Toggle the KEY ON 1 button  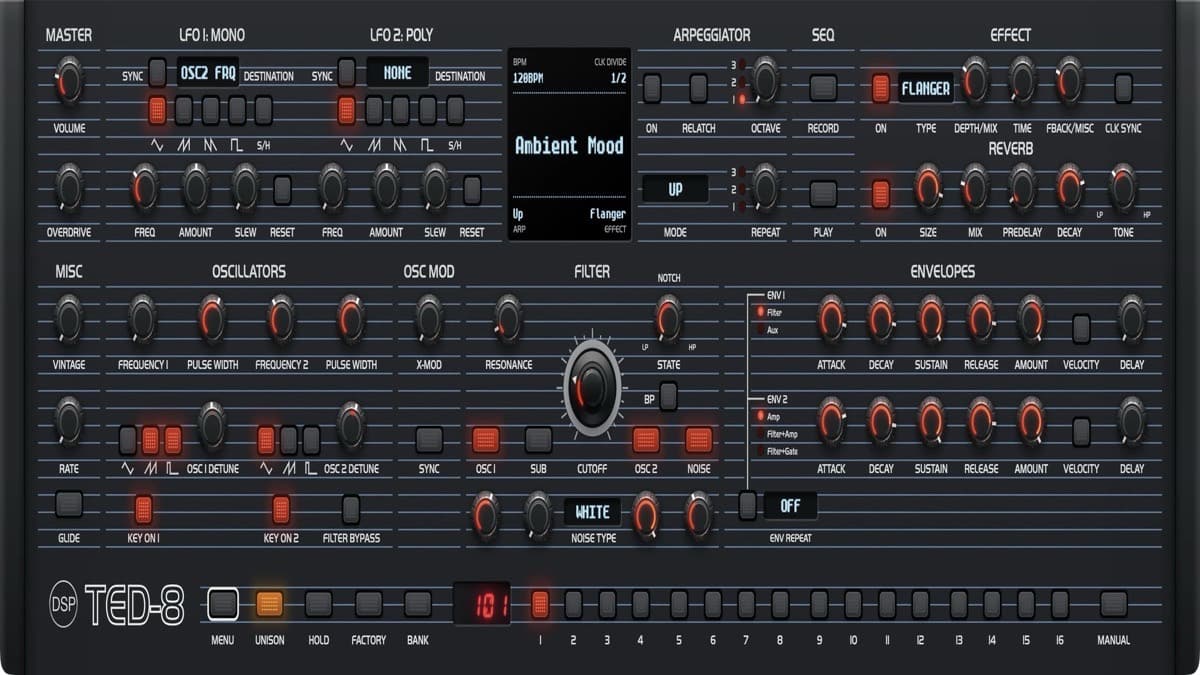143,510
